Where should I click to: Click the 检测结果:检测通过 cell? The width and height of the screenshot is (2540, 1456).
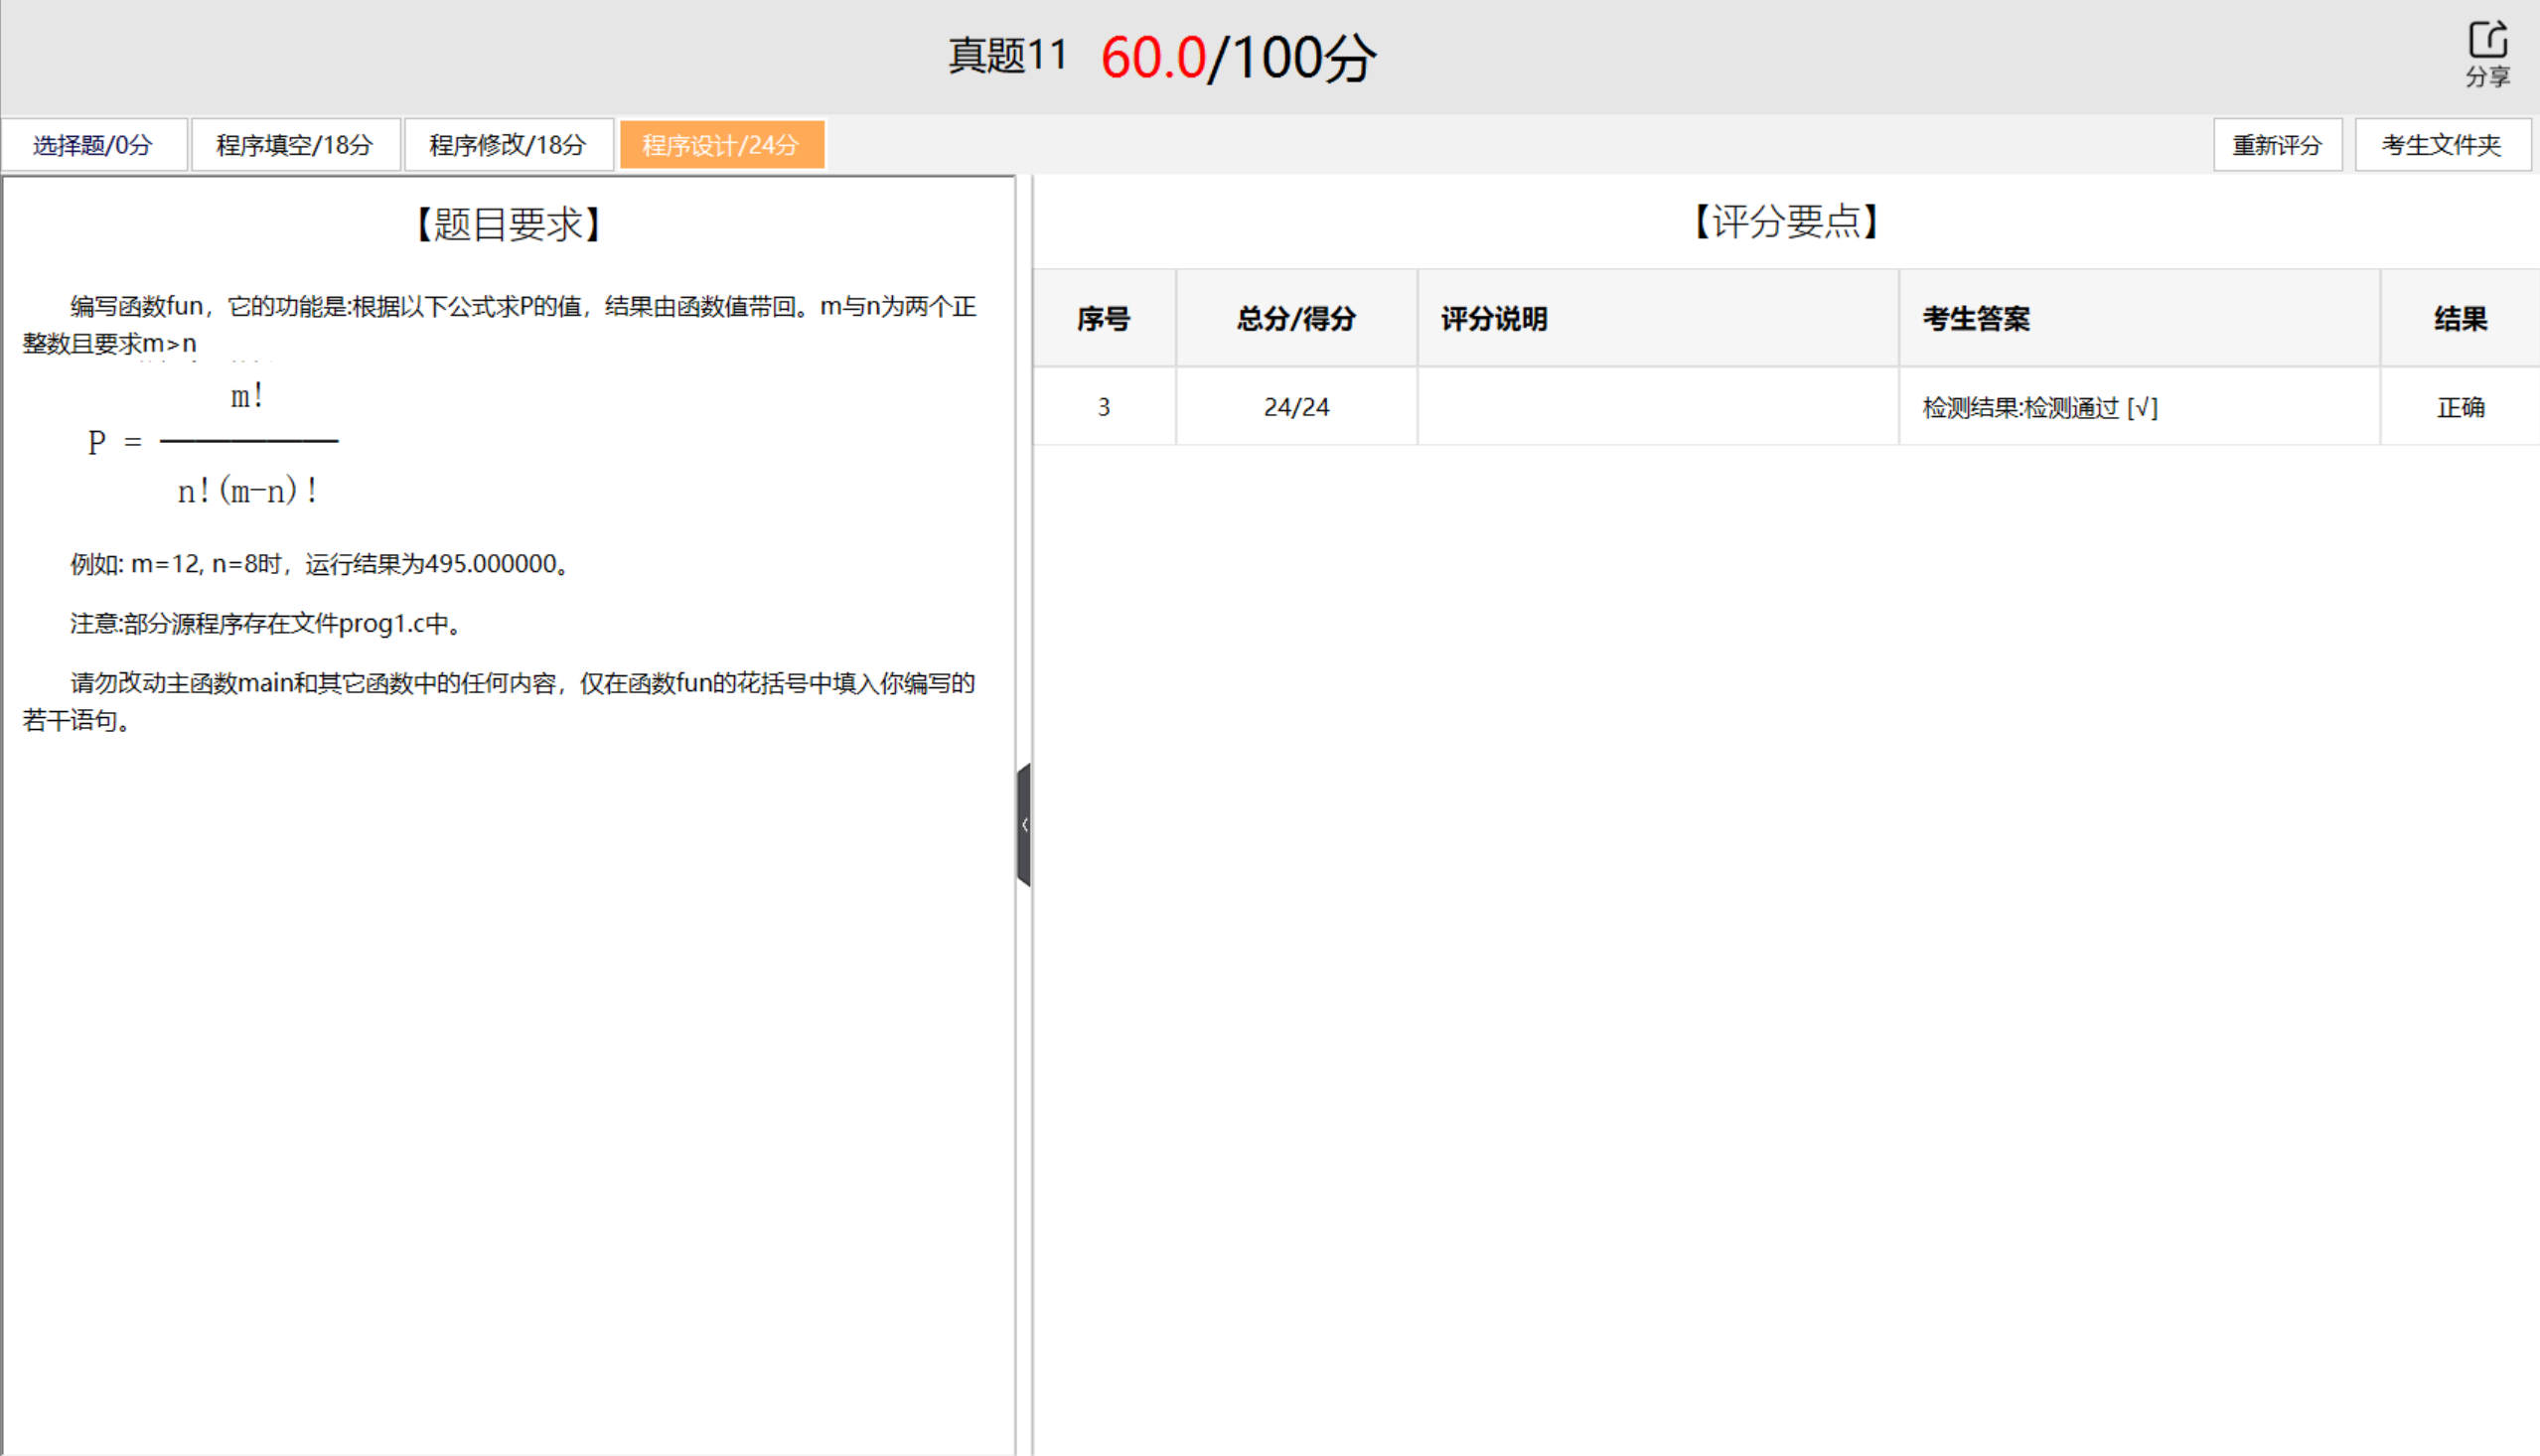coord(2139,407)
